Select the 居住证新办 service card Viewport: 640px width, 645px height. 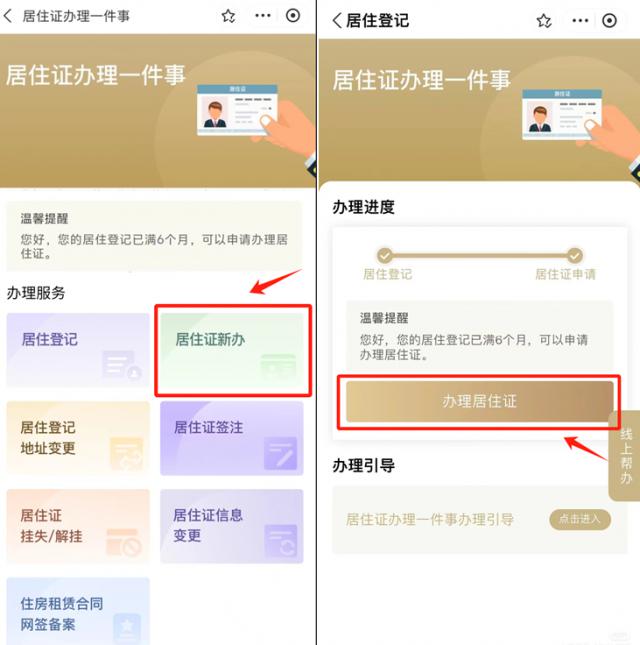tap(232, 350)
